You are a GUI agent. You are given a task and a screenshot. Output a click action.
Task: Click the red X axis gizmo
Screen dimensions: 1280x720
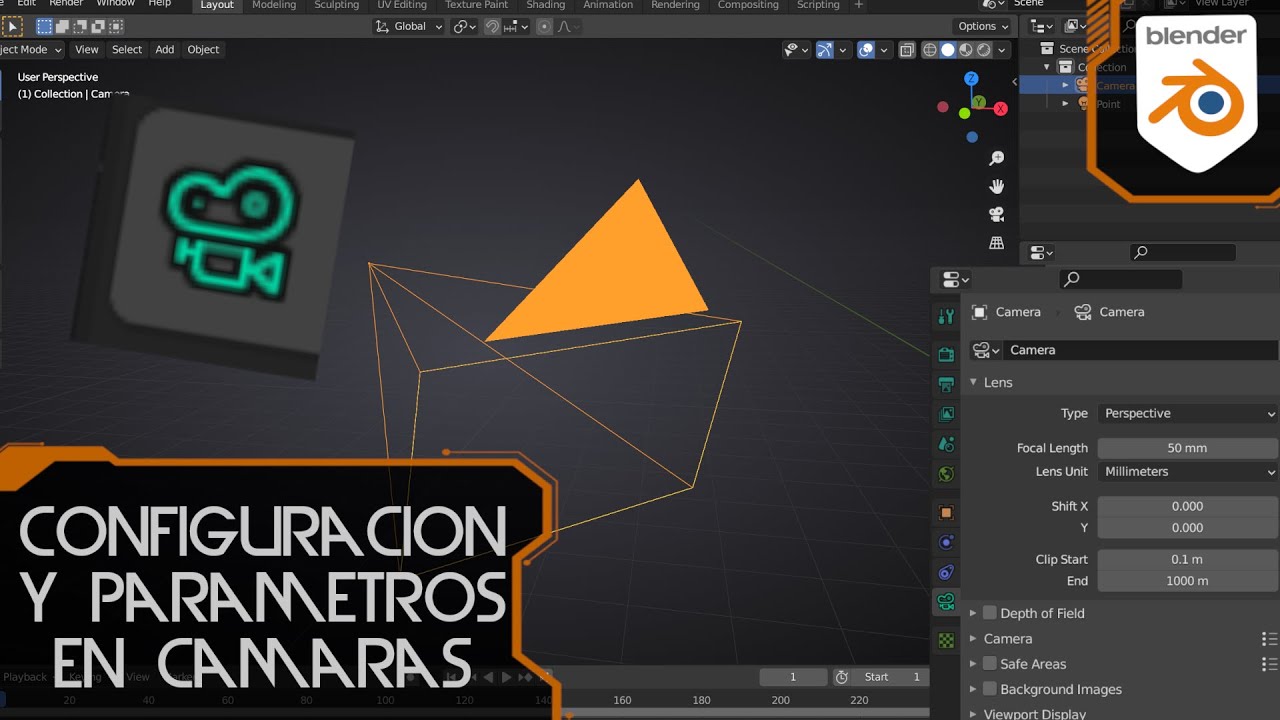(x=1000, y=108)
